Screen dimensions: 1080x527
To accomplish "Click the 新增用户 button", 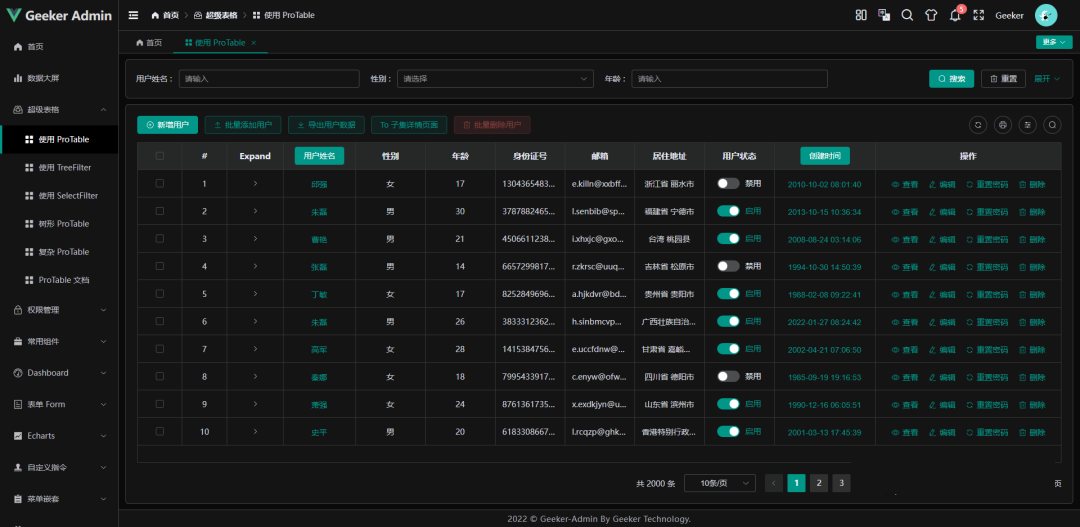I will [x=167, y=125].
